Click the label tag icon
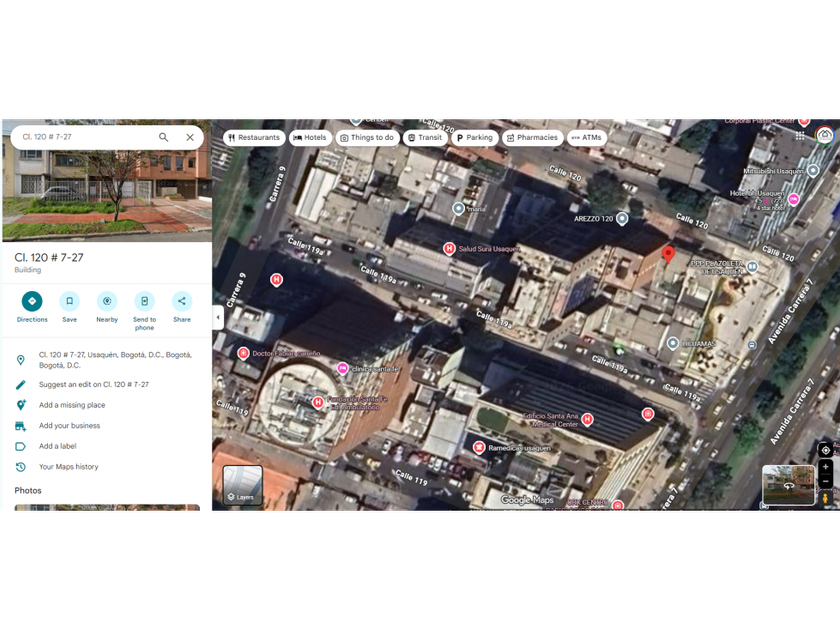Image resolution: width=840 pixels, height=630 pixels. coord(20,446)
